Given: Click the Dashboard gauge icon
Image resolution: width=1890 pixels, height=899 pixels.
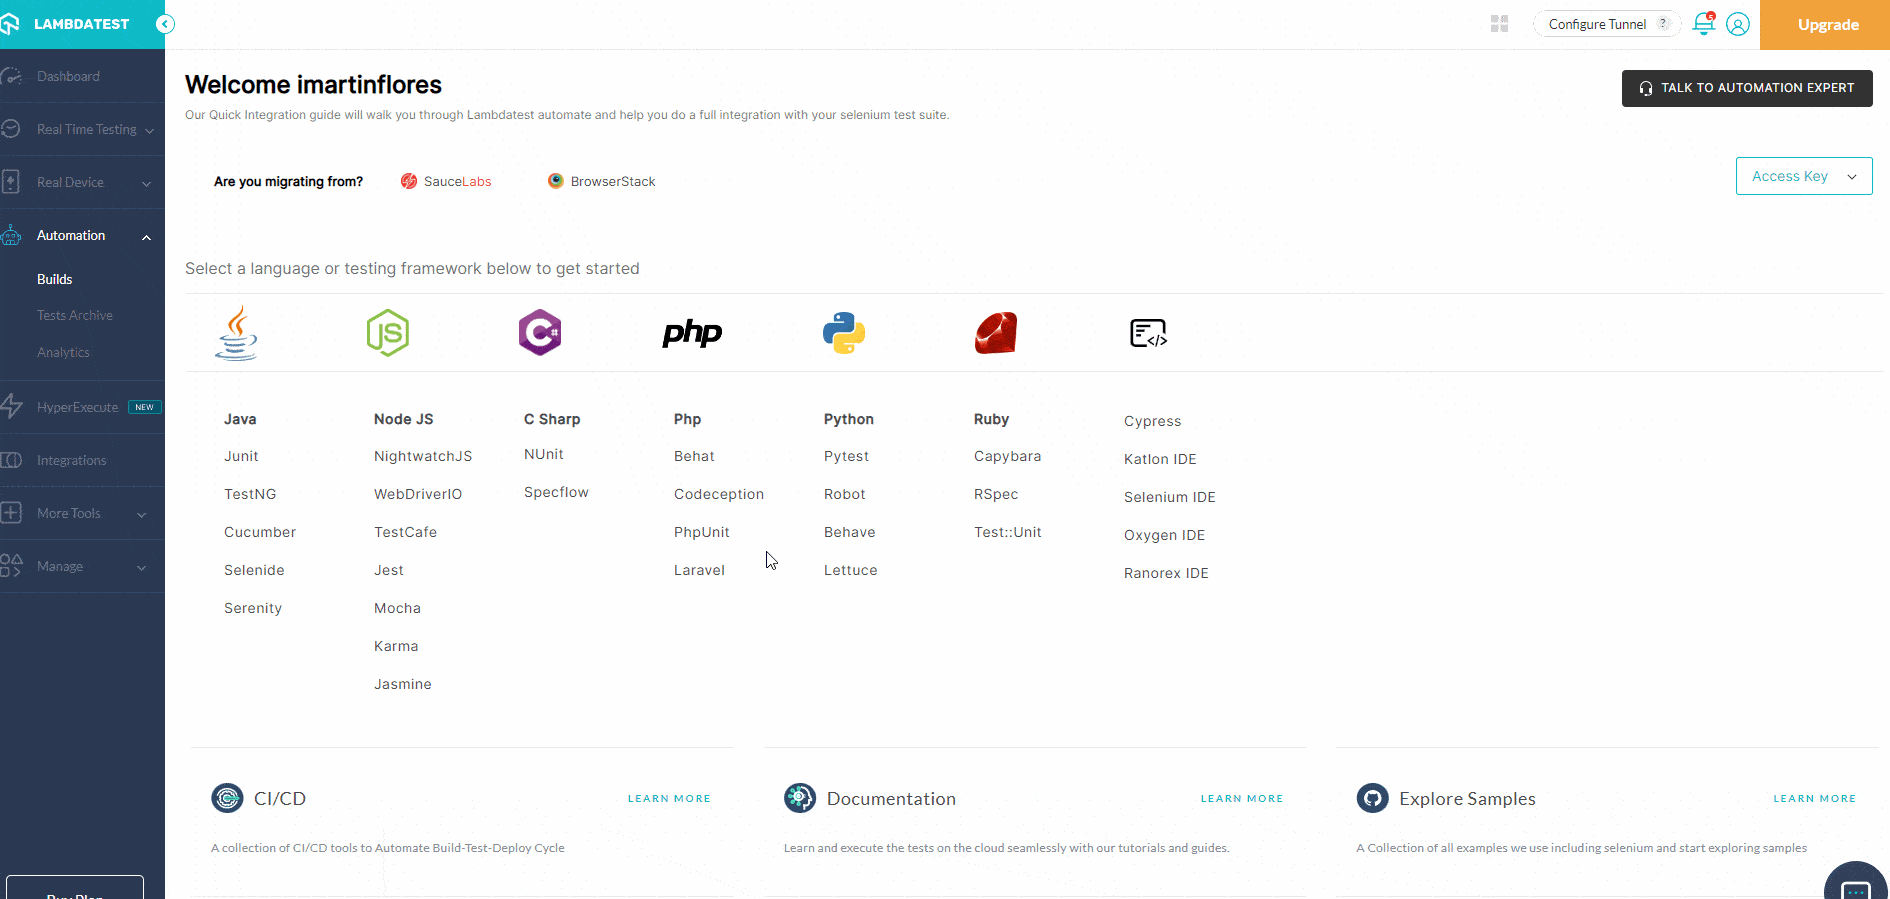Looking at the screenshot, I should click(11, 76).
